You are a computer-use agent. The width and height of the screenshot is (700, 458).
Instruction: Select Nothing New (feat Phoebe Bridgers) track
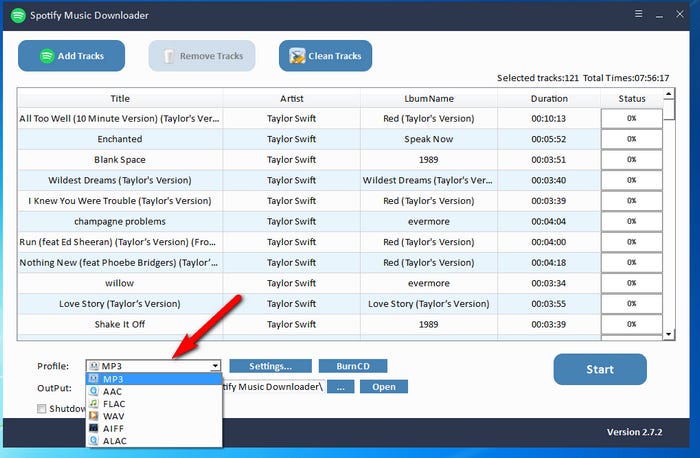point(119,262)
